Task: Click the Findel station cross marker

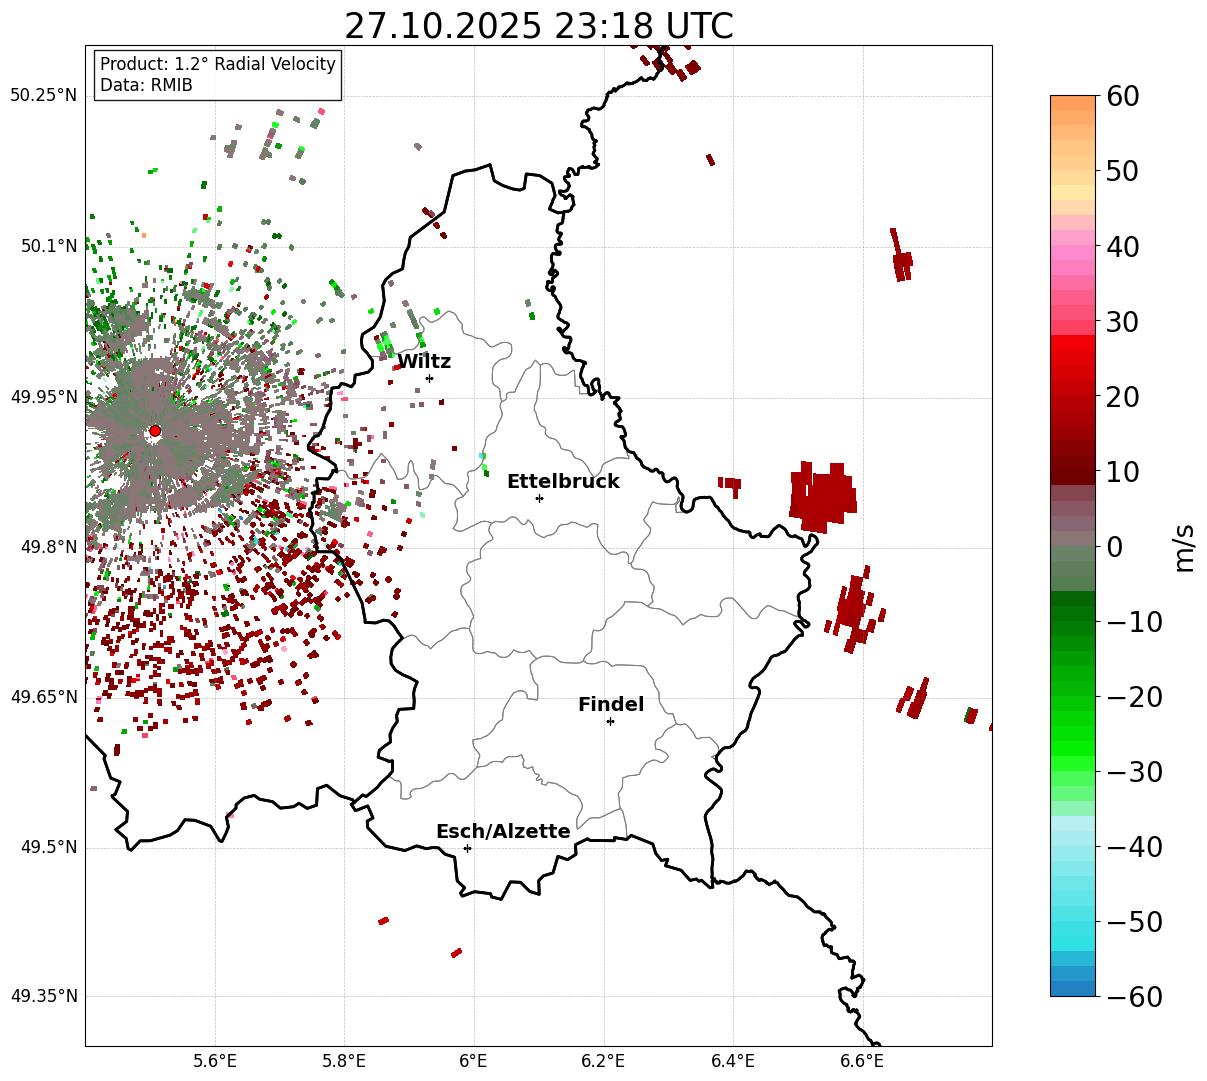Action: click(x=610, y=721)
